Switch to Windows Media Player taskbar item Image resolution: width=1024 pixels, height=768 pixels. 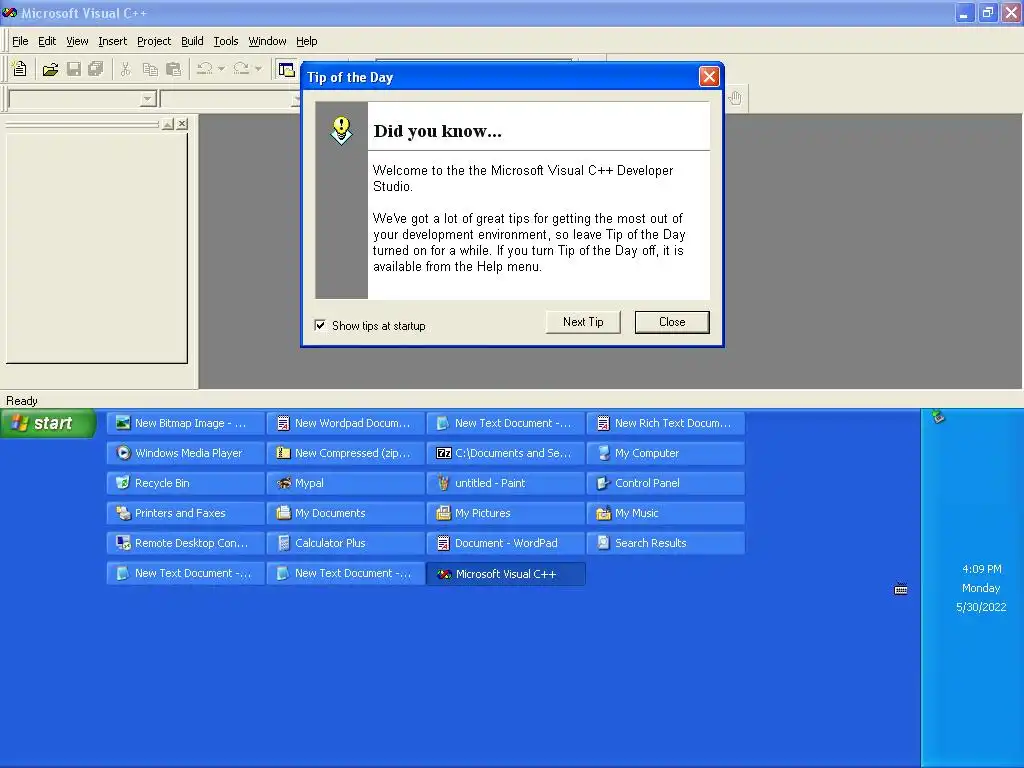coord(185,453)
